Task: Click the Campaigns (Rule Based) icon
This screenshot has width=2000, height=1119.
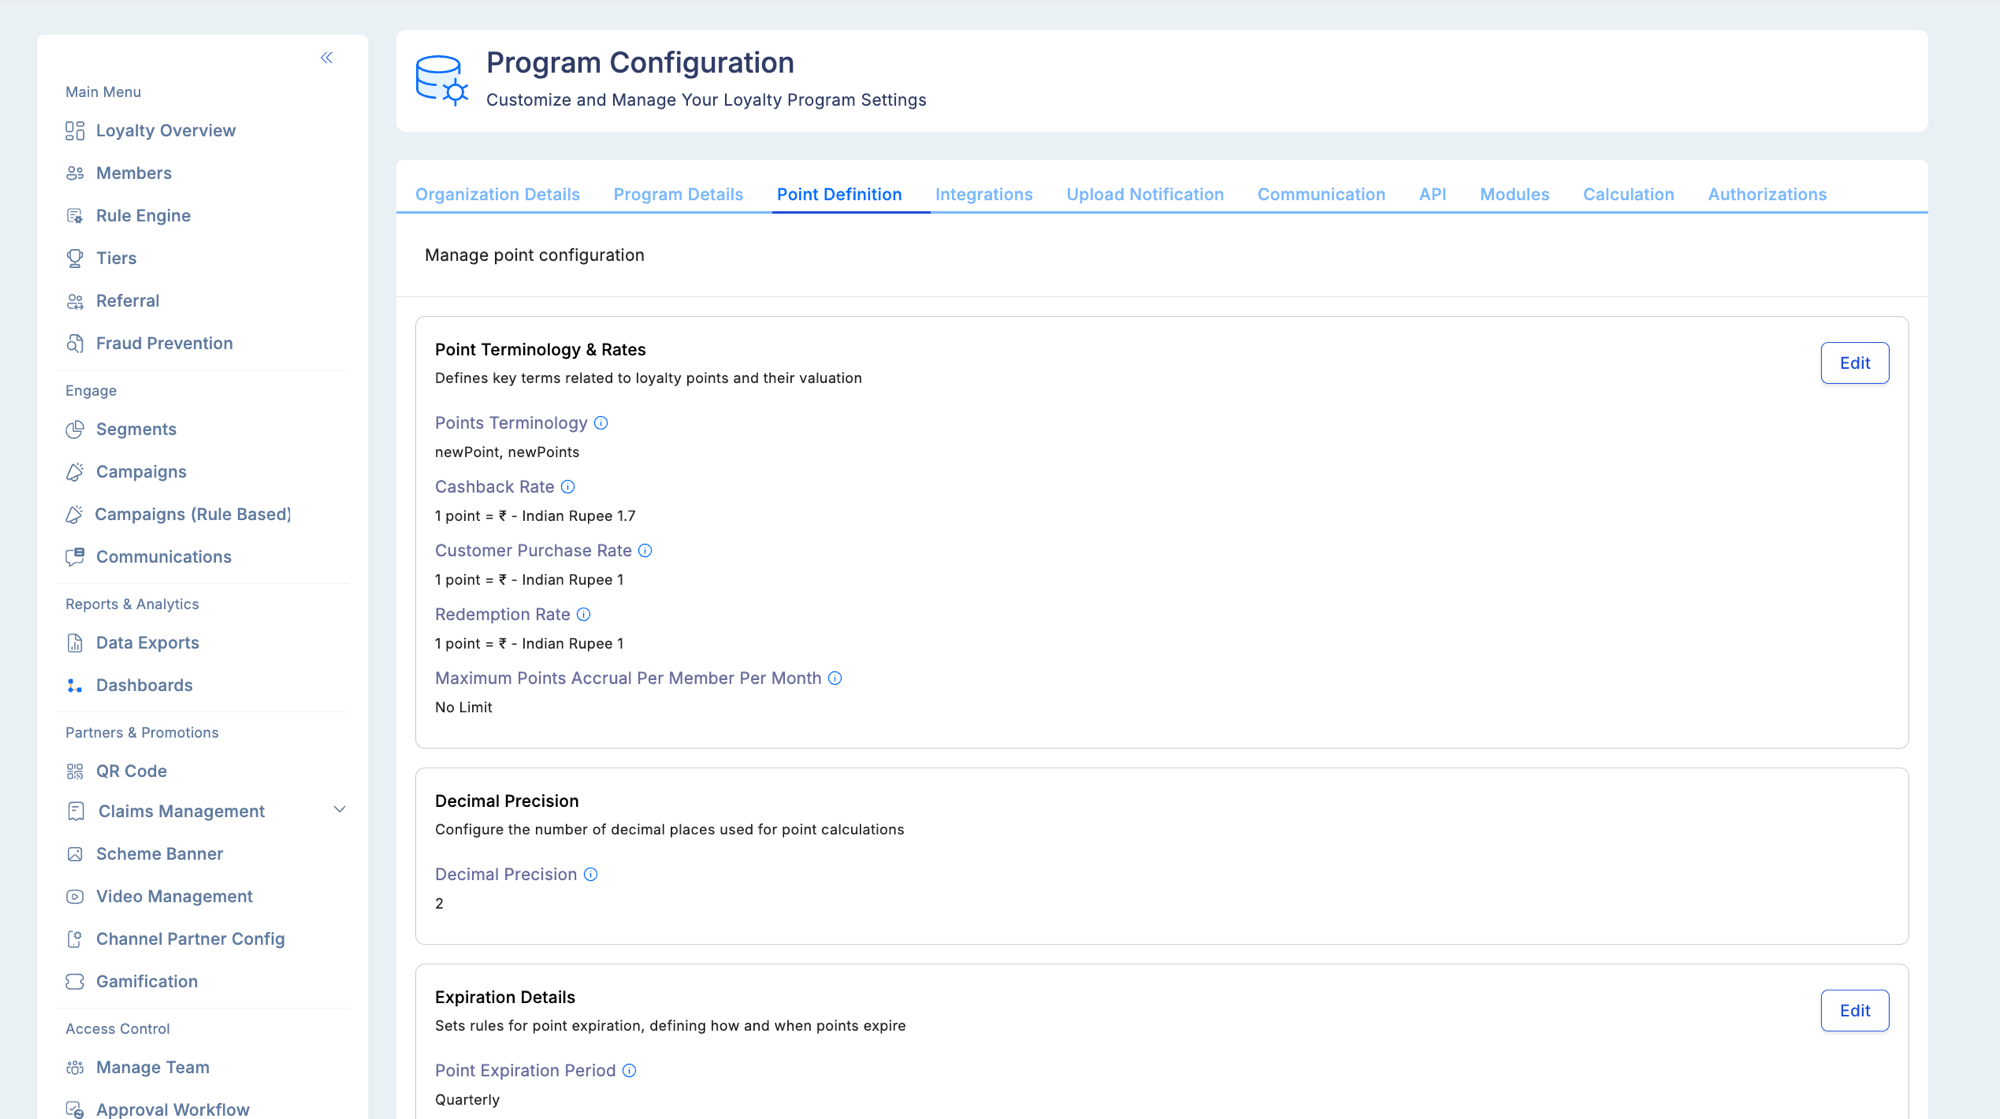Action: click(x=75, y=514)
